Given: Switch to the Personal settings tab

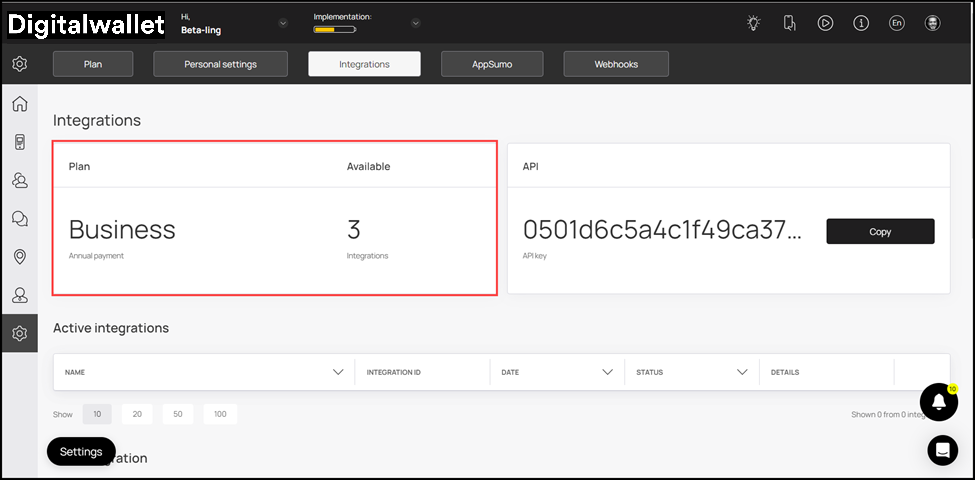Looking at the screenshot, I should [x=220, y=64].
